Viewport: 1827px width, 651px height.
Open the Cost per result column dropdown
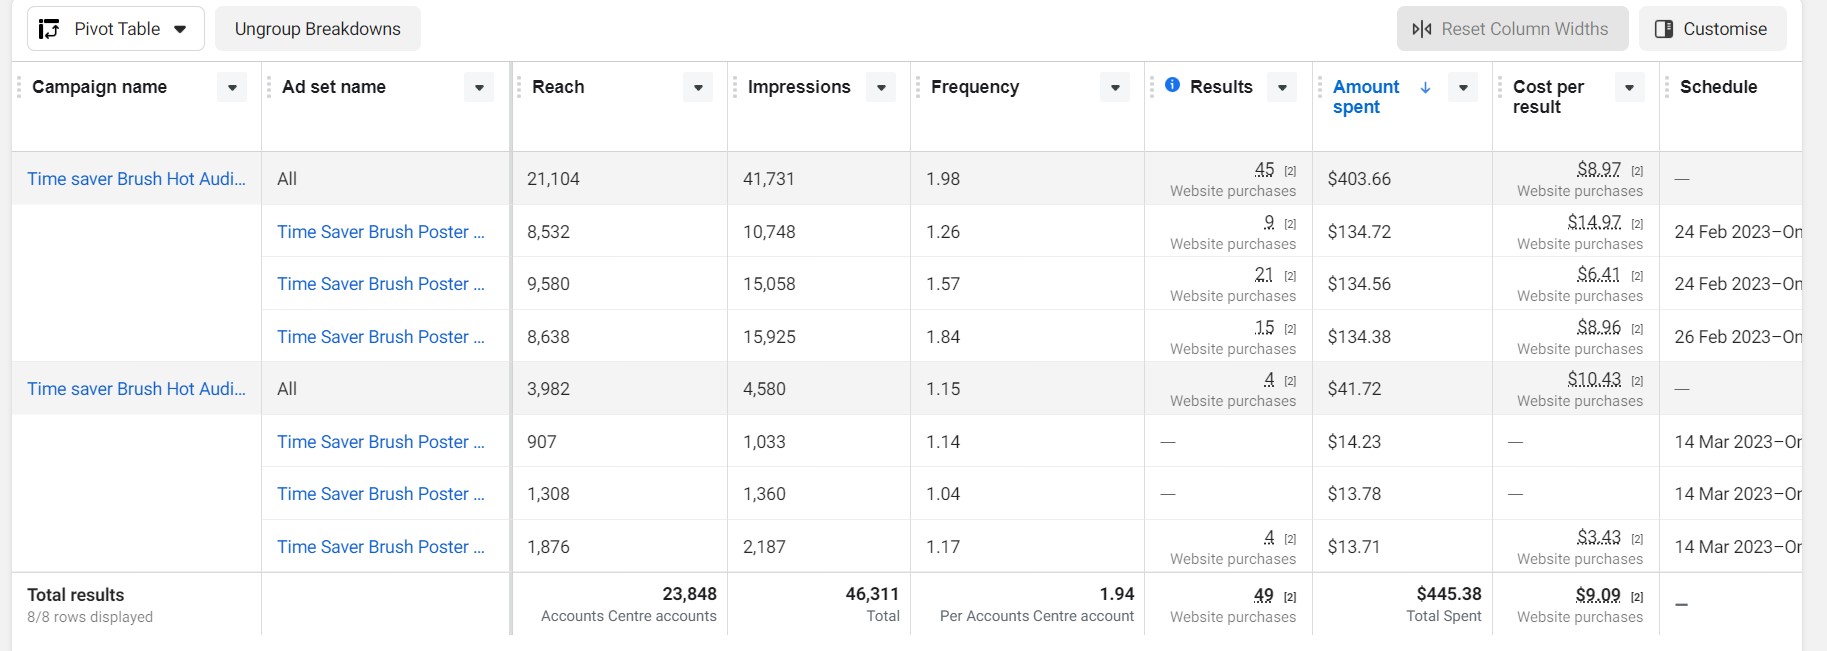(1629, 88)
